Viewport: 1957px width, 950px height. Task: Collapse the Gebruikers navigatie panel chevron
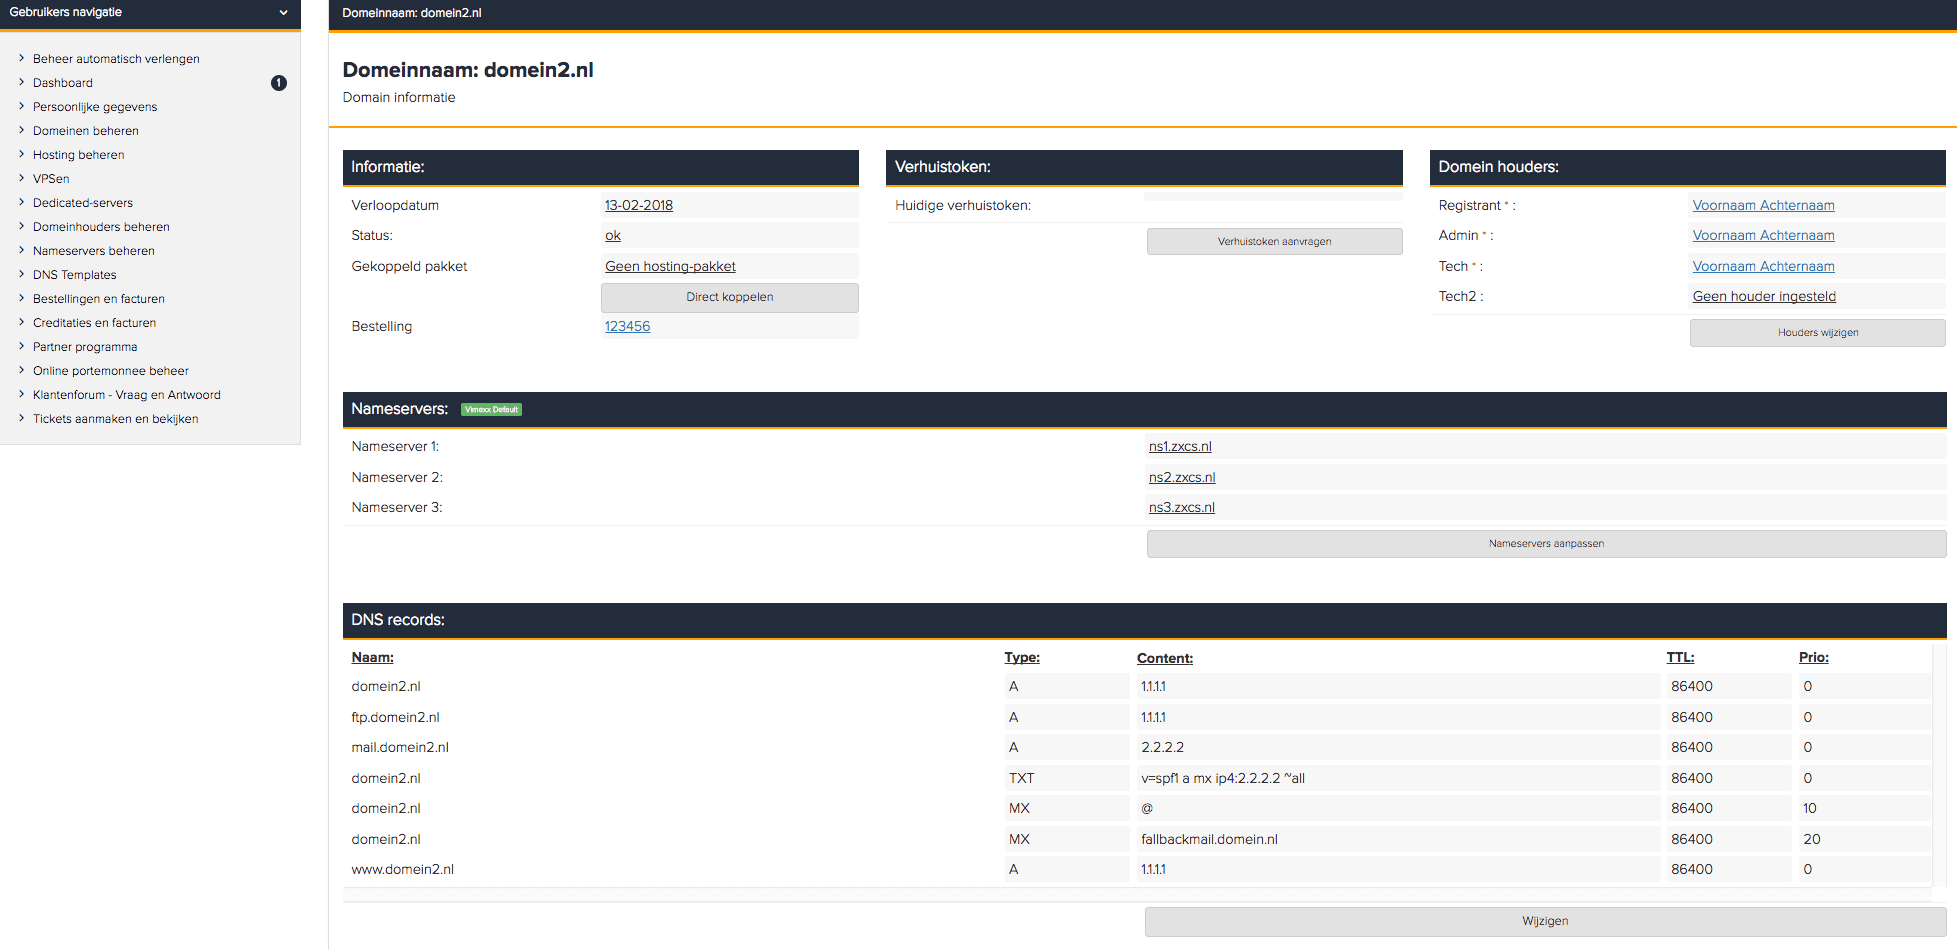coord(283,13)
